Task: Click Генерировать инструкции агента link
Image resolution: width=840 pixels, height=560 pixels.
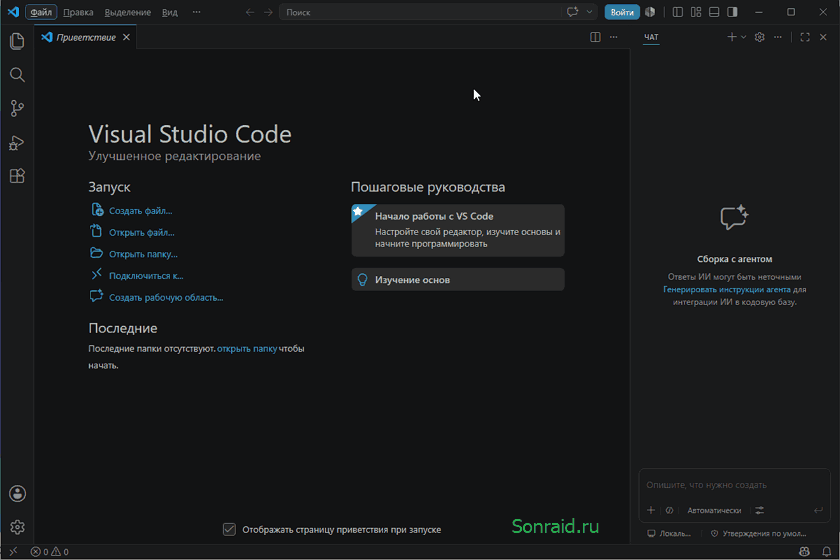Action: [726, 289]
